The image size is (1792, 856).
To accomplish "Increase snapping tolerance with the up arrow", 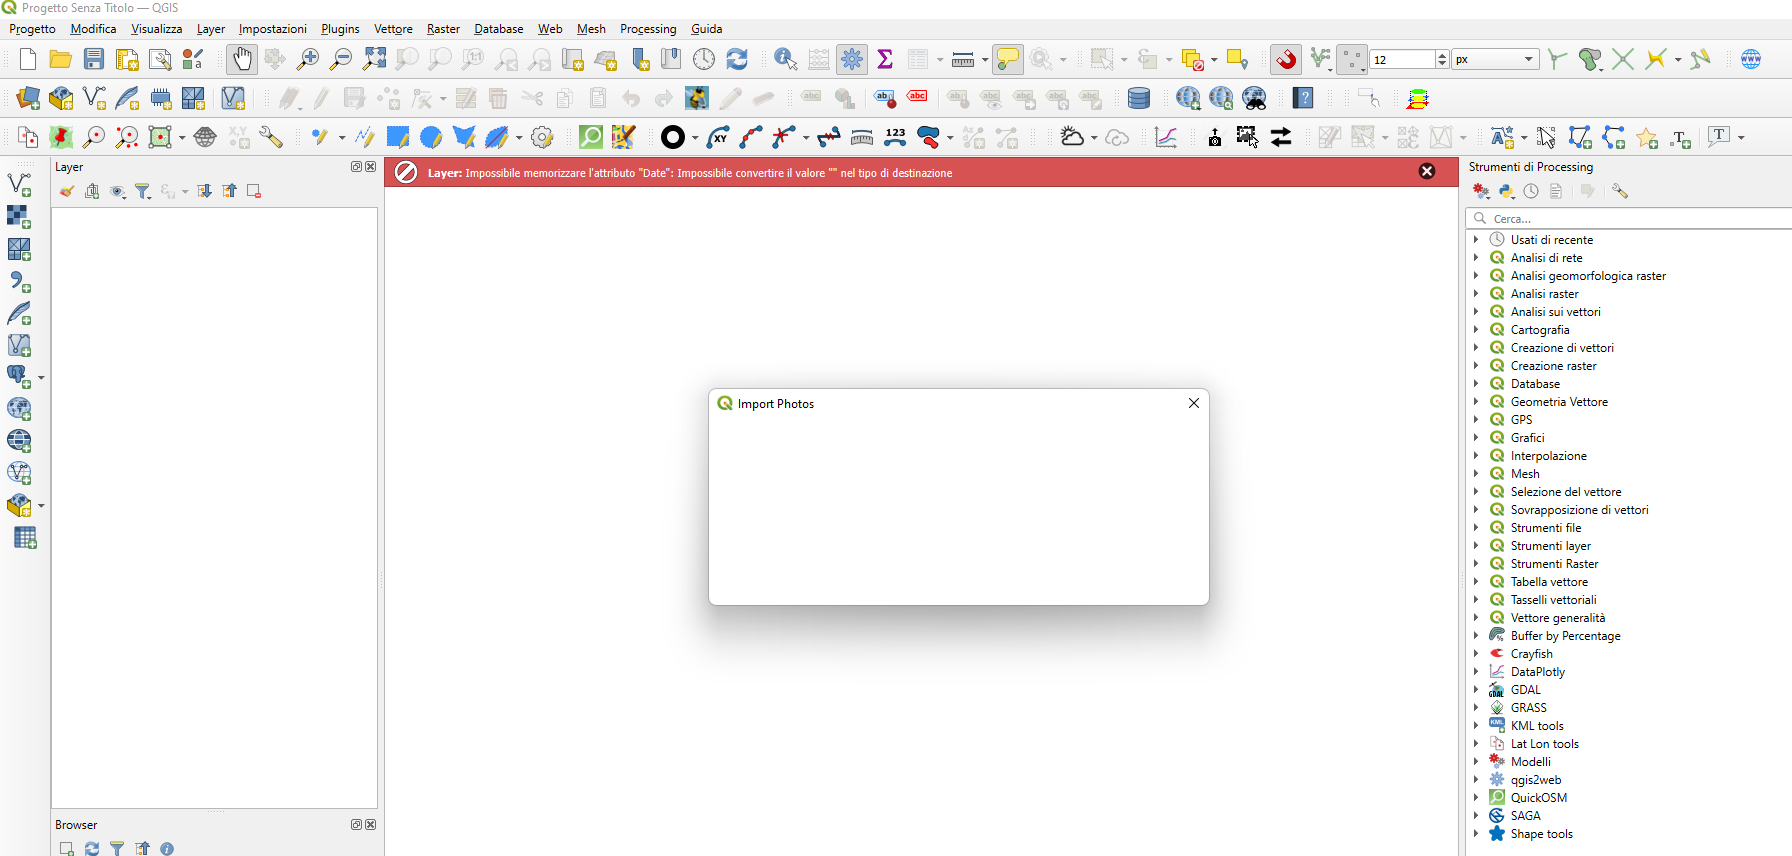I will pos(1442,55).
